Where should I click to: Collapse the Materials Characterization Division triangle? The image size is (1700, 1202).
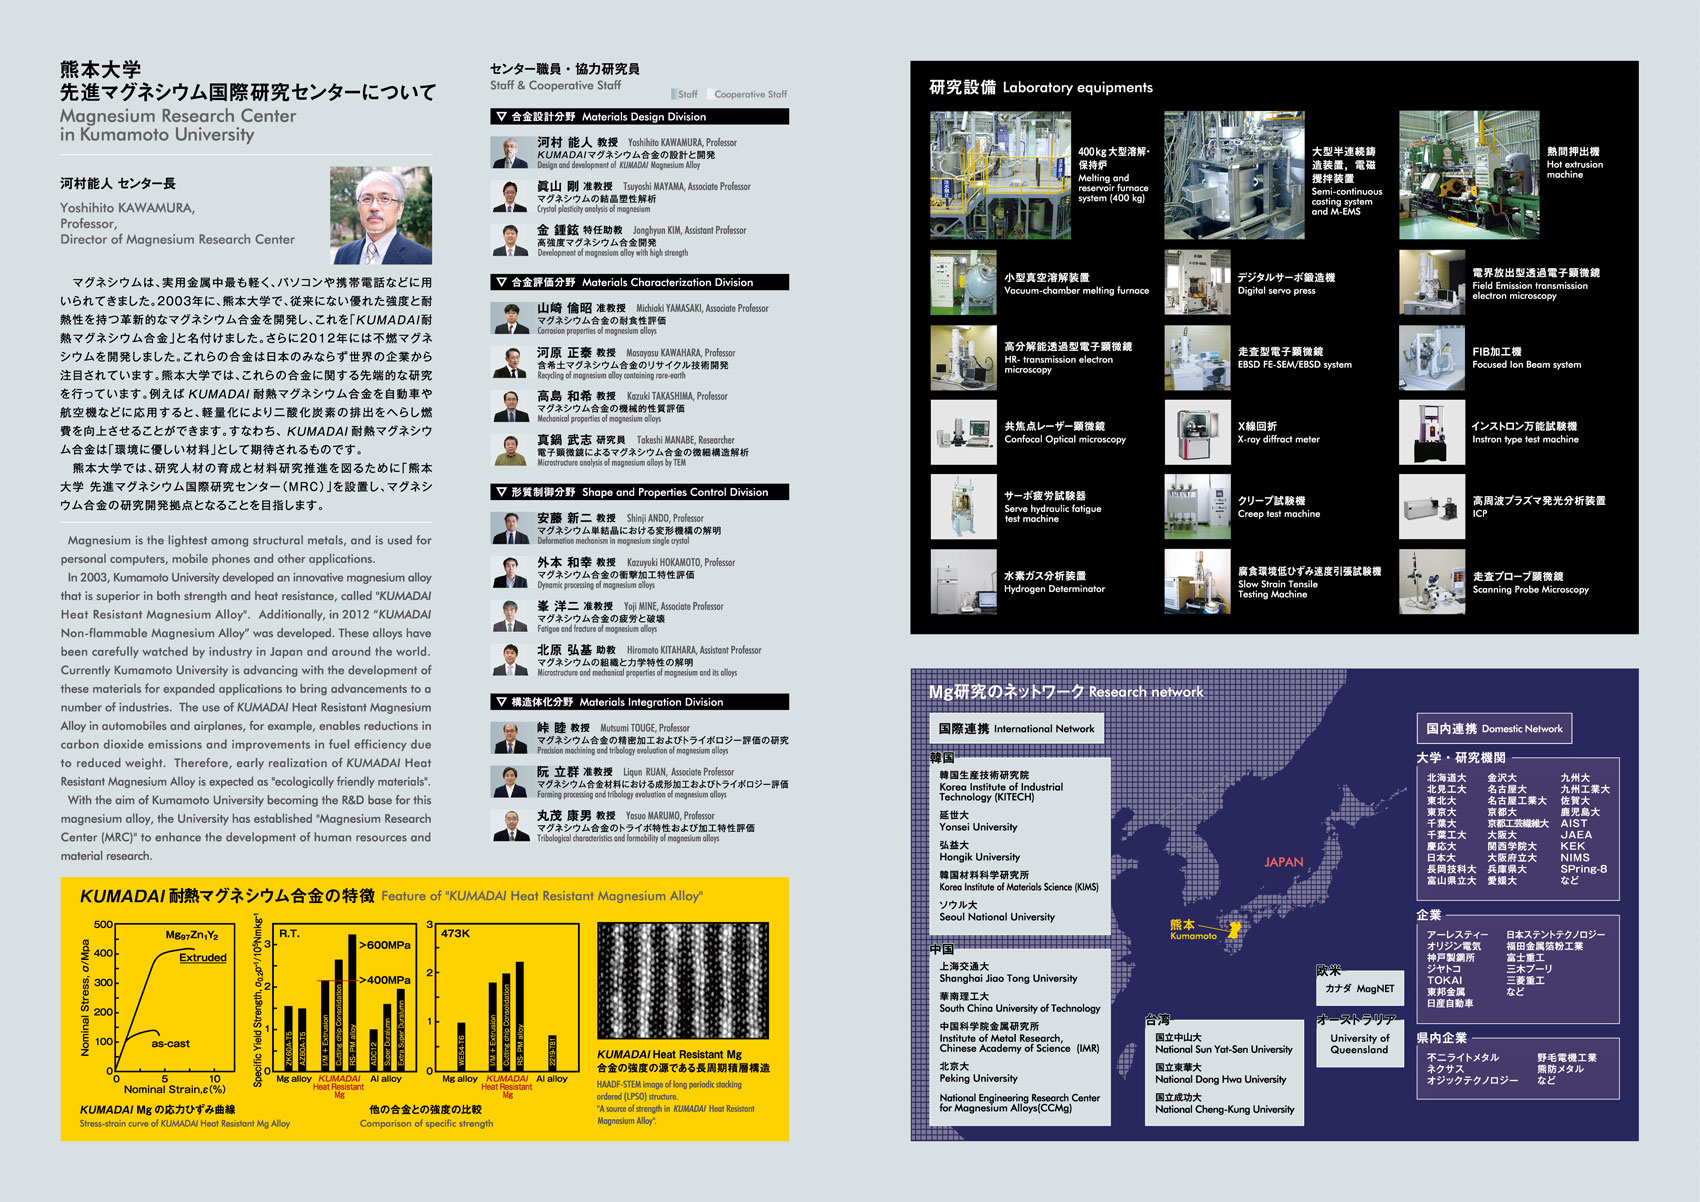(x=501, y=283)
